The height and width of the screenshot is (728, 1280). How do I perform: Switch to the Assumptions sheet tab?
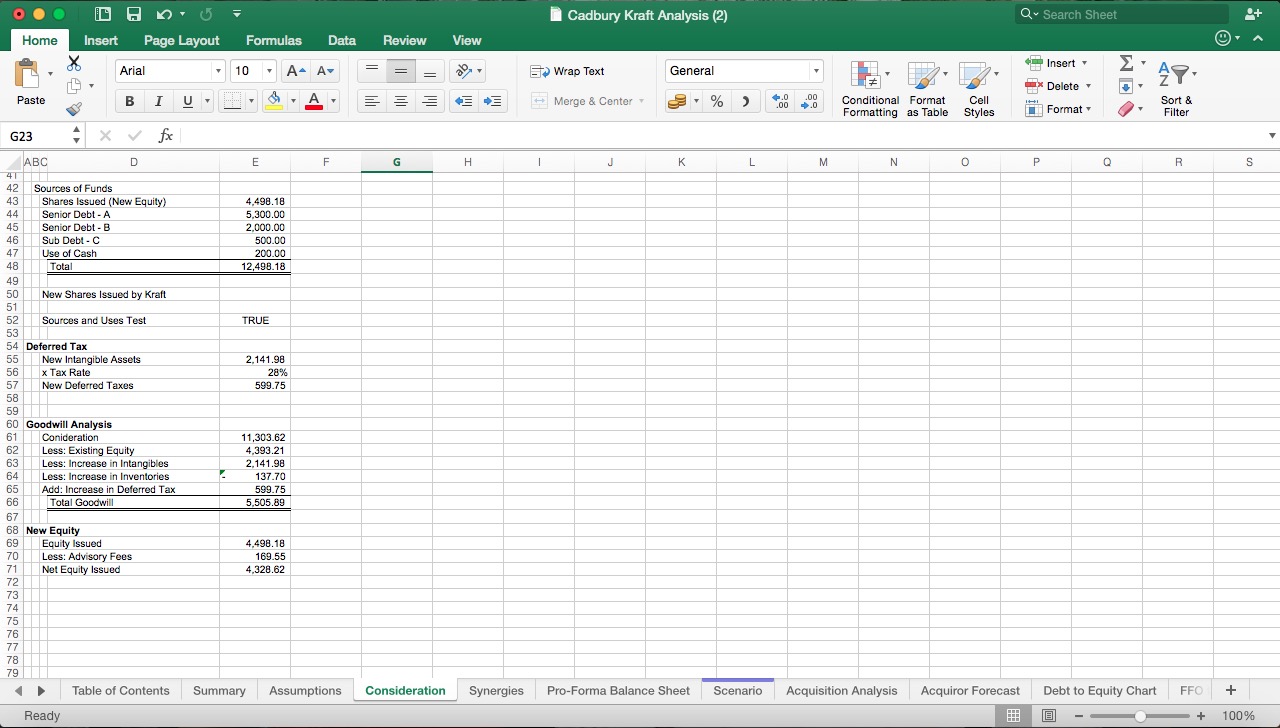305,691
